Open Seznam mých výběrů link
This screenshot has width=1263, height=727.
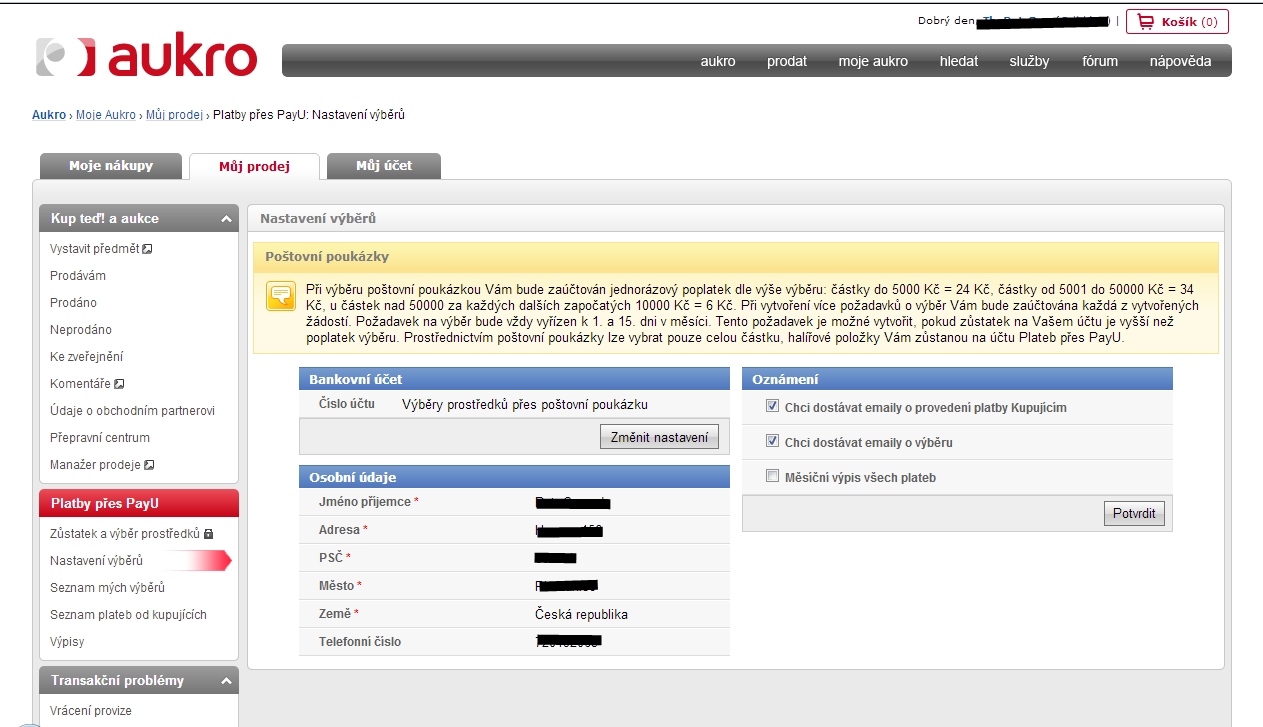pos(107,588)
